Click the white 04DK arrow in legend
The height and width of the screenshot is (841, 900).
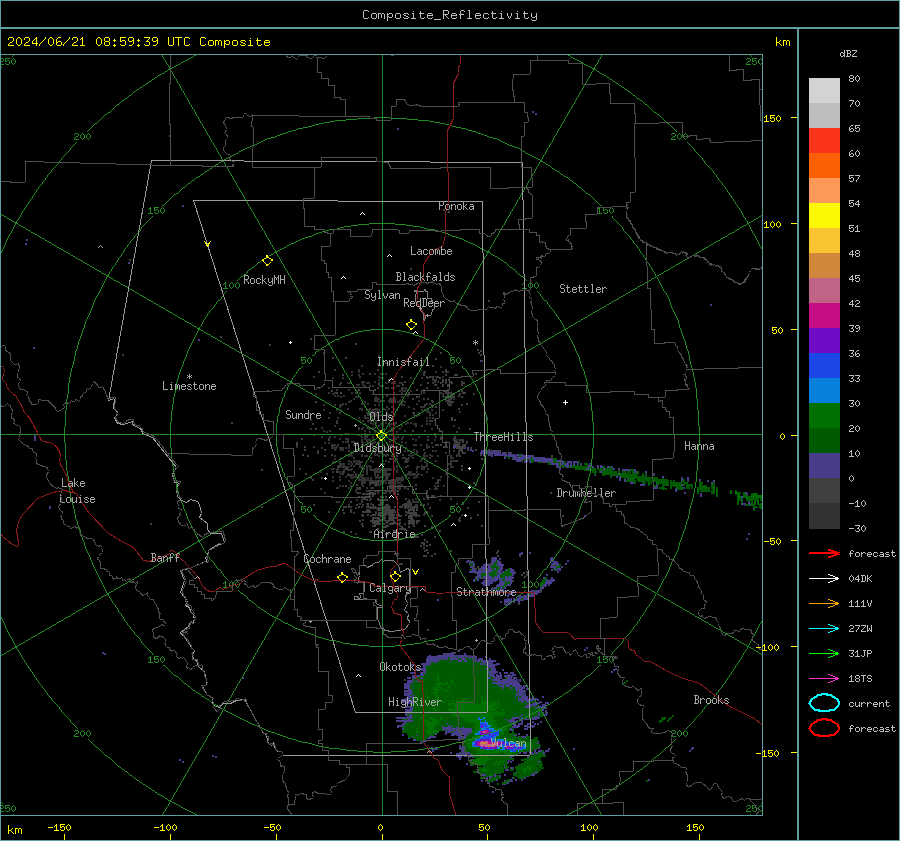click(824, 579)
